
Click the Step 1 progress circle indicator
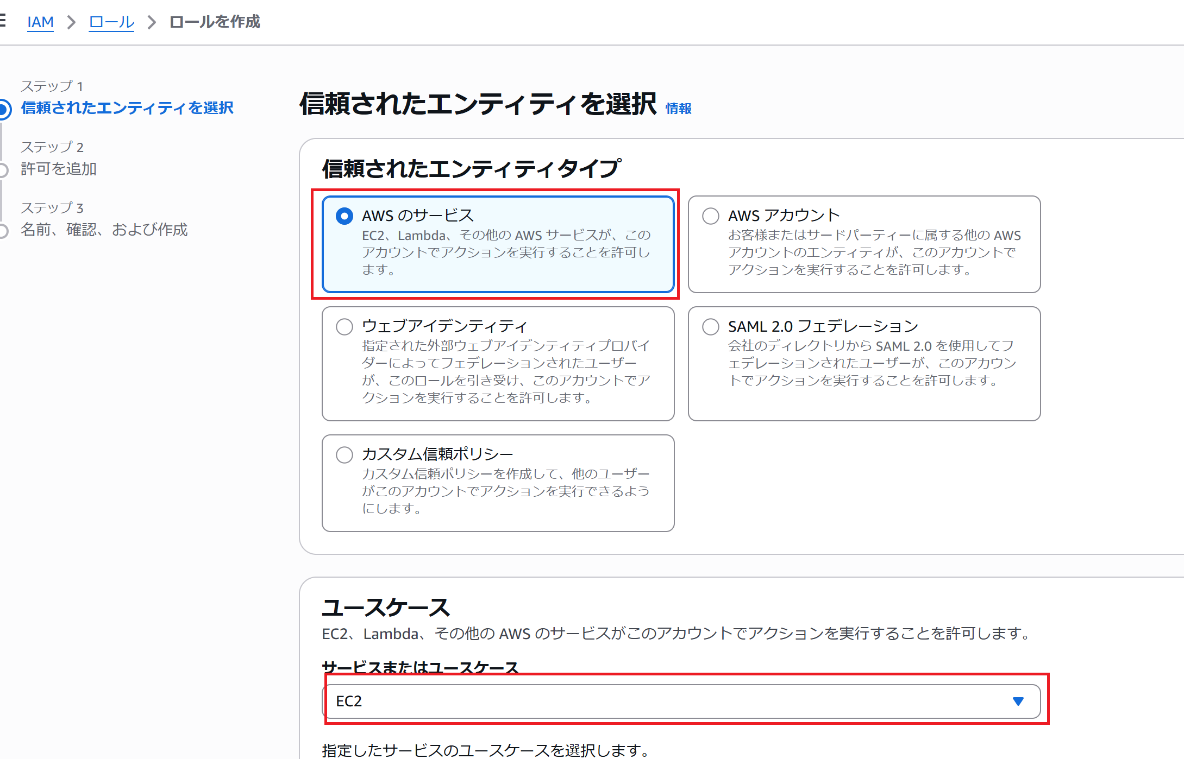tap(4, 109)
